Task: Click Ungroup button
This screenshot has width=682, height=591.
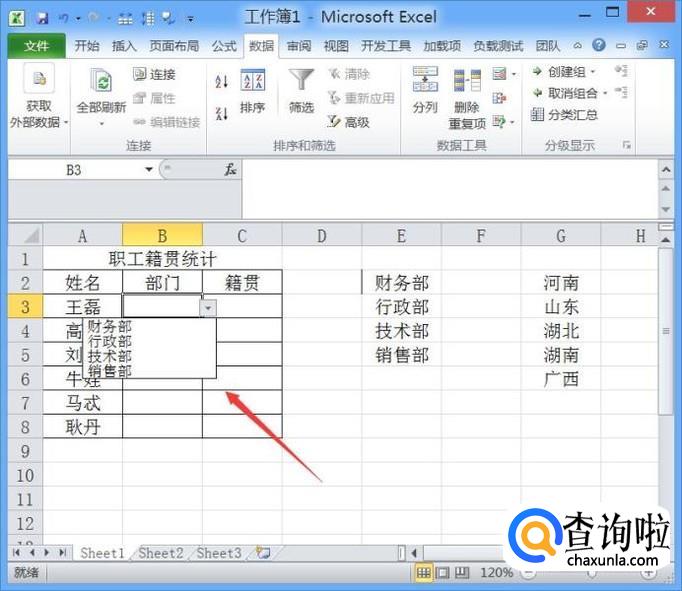Action: click(565, 93)
